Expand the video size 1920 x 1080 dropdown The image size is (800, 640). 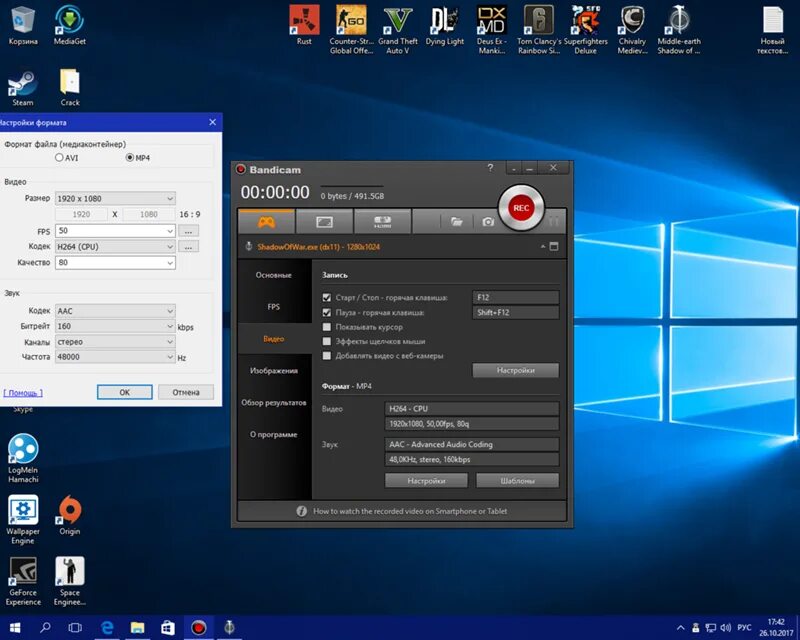click(x=115, y=198)
